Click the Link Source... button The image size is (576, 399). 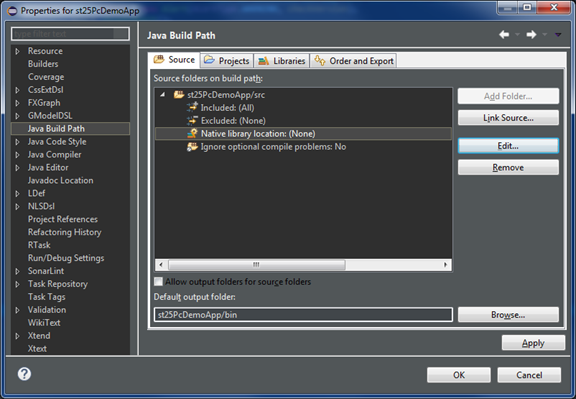(508, 118)
